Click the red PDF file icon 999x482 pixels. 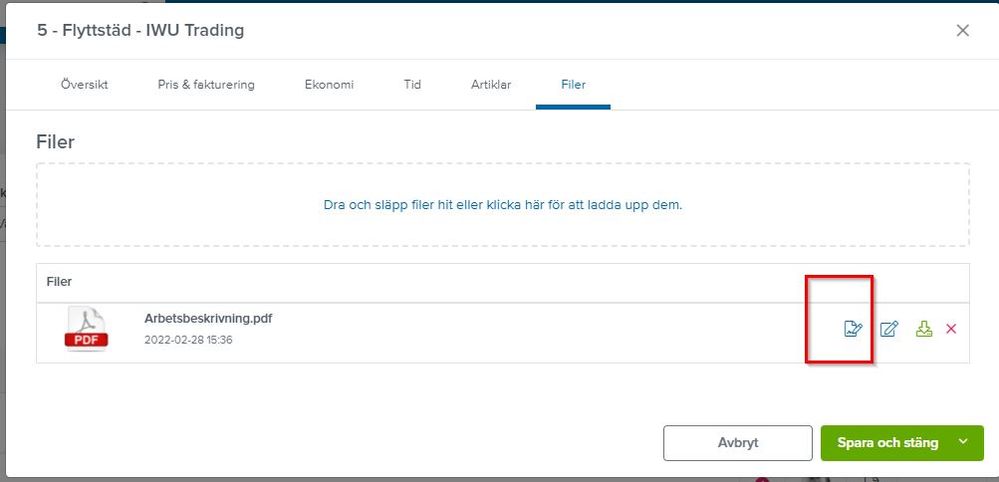coord(87,330)
